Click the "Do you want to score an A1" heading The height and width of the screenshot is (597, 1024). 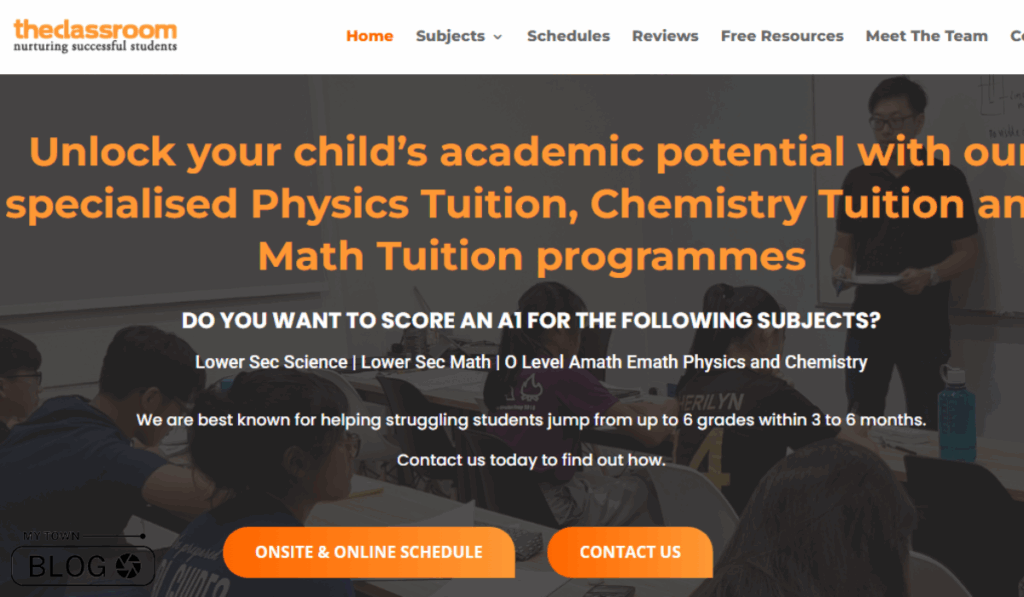531,322
